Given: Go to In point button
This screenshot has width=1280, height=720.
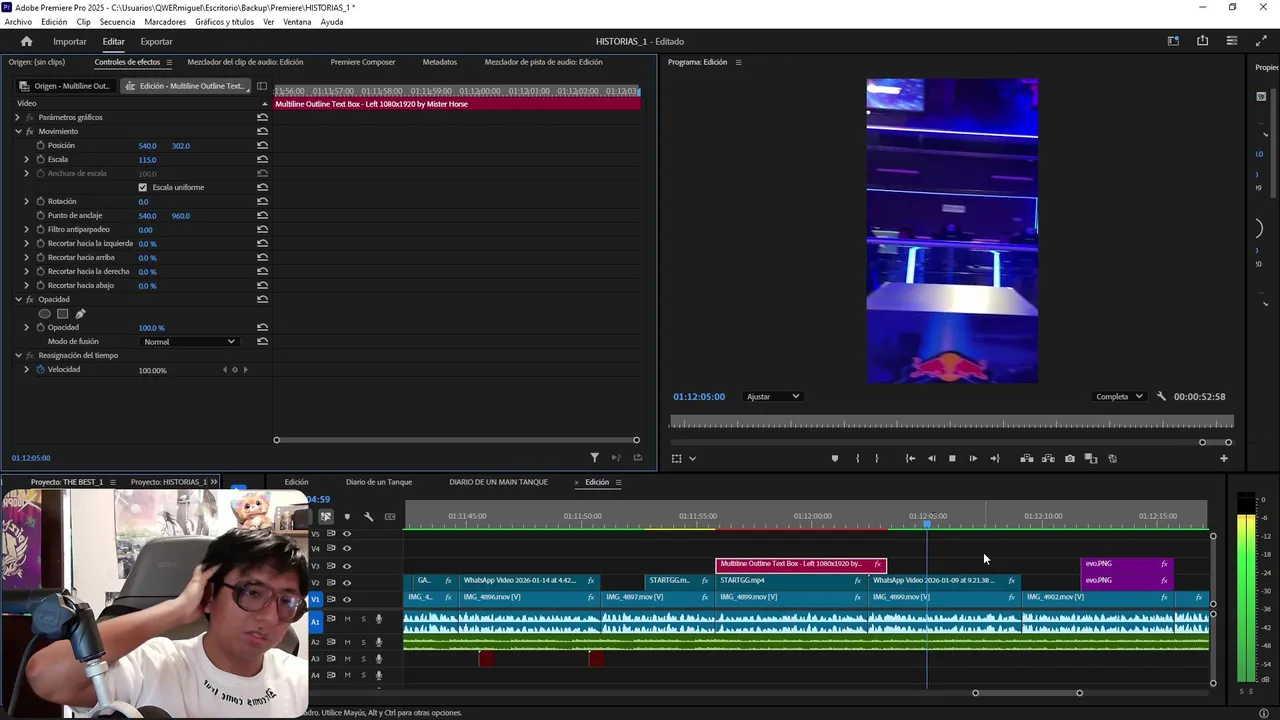Looking at the screenshot, I should point(910,458).
